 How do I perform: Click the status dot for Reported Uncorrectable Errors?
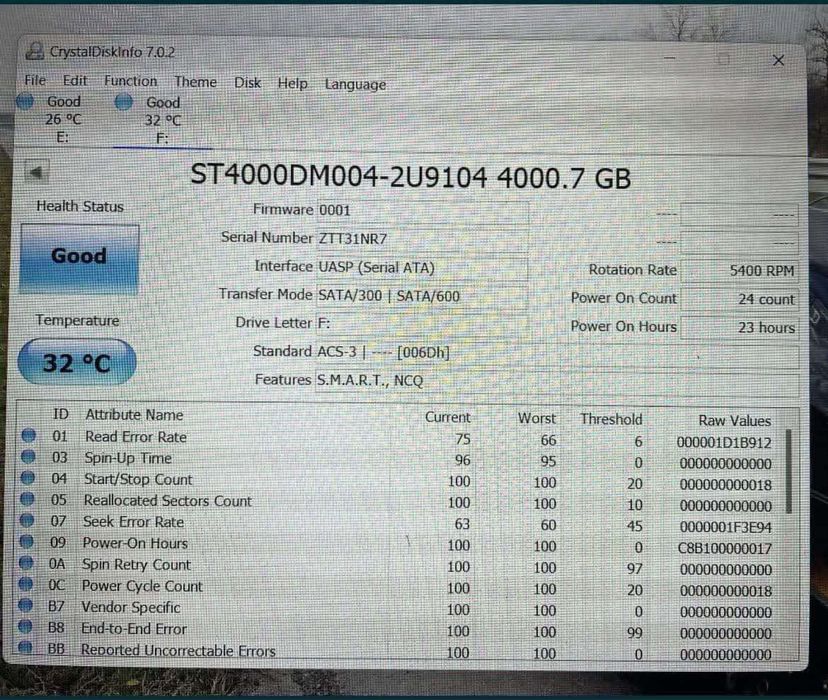click(24, 647)
